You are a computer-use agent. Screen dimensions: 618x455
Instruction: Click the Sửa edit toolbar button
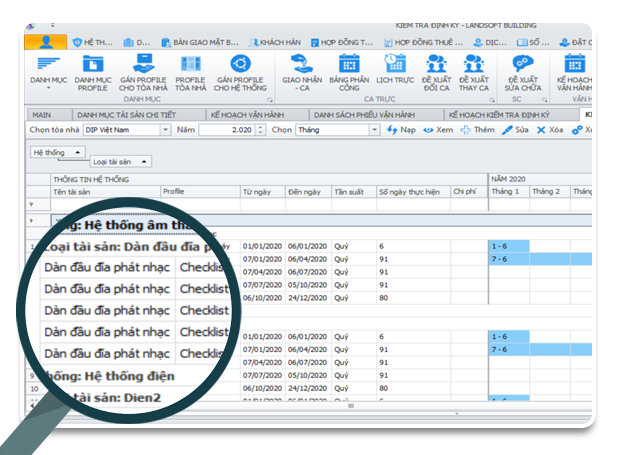pyautogui.click(x=515, y=130)
